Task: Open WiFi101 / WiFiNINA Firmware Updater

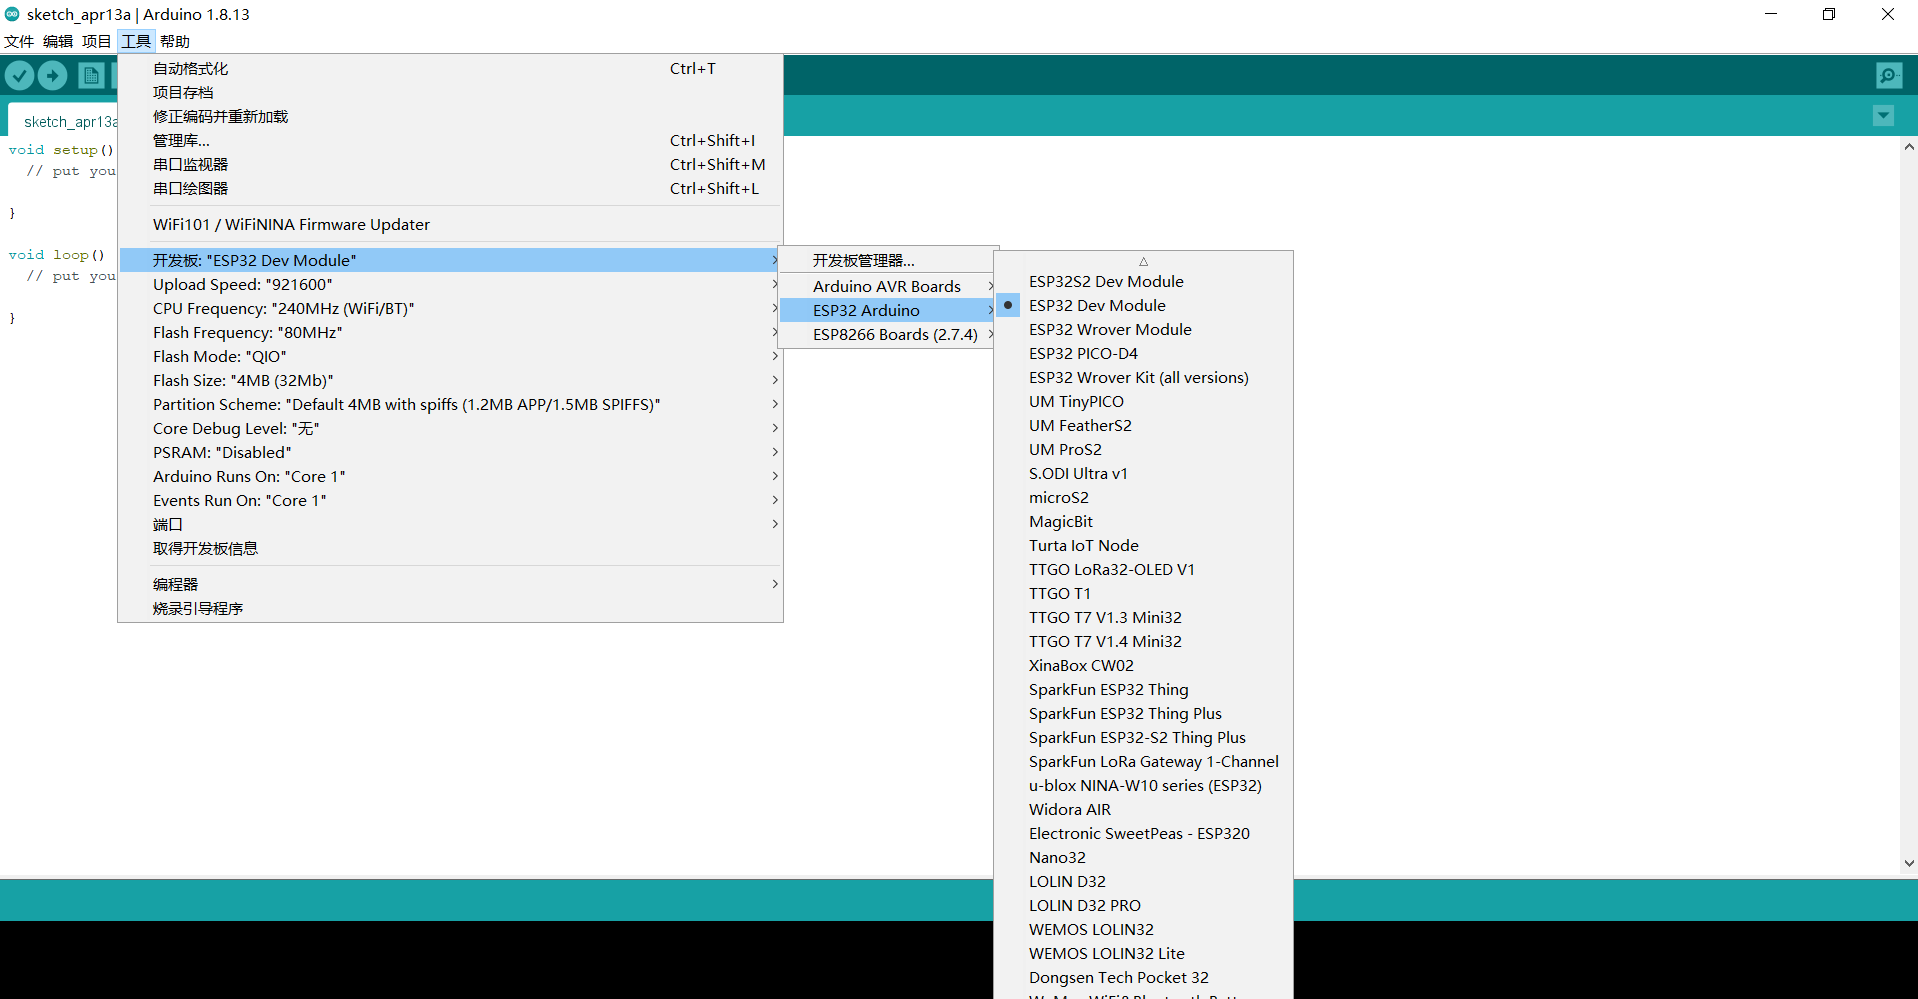Action: point(291,224)
